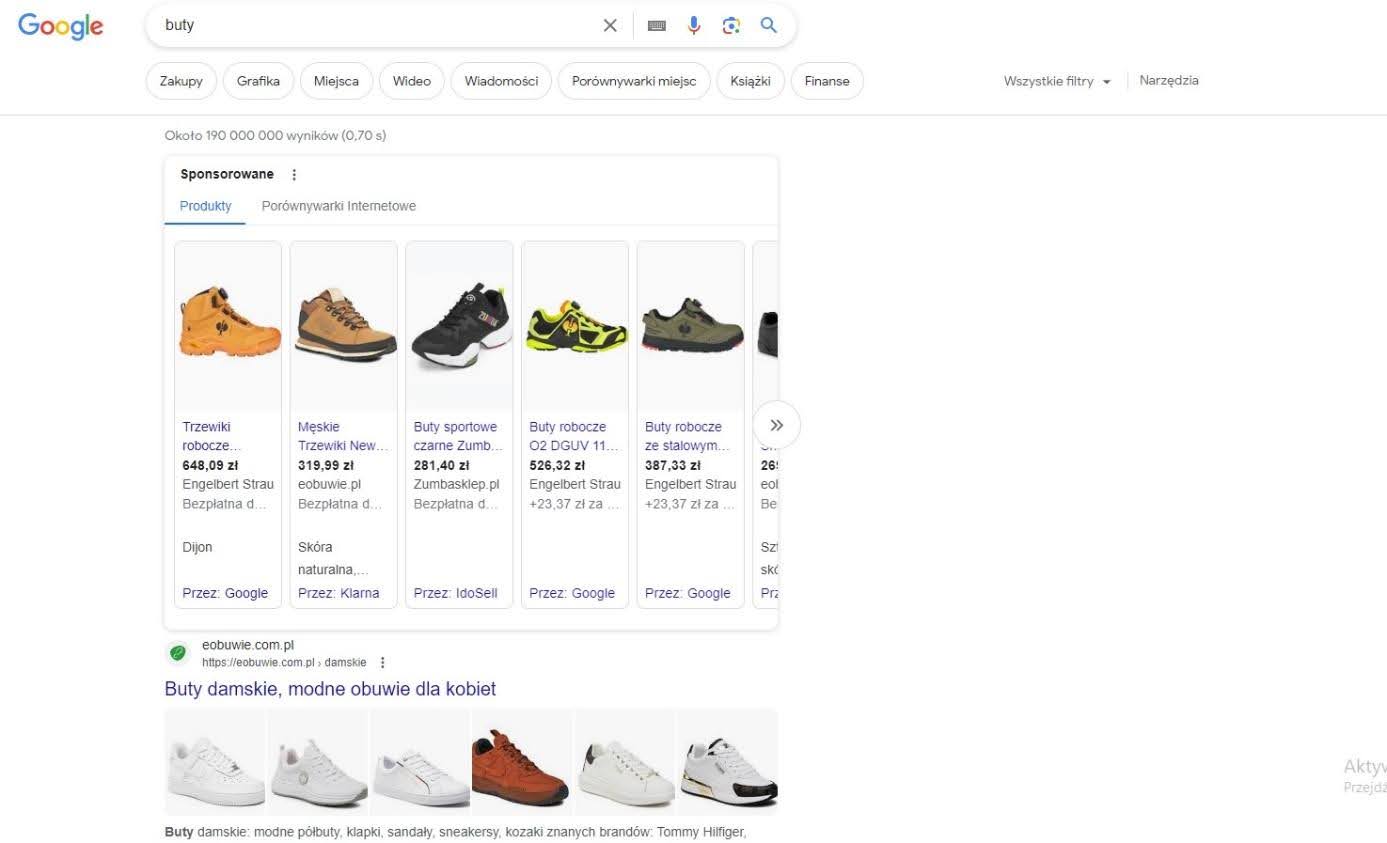
Task: Open 'Buty robocze O2 DGUV 11...' link
Action: tap(575, 436)
